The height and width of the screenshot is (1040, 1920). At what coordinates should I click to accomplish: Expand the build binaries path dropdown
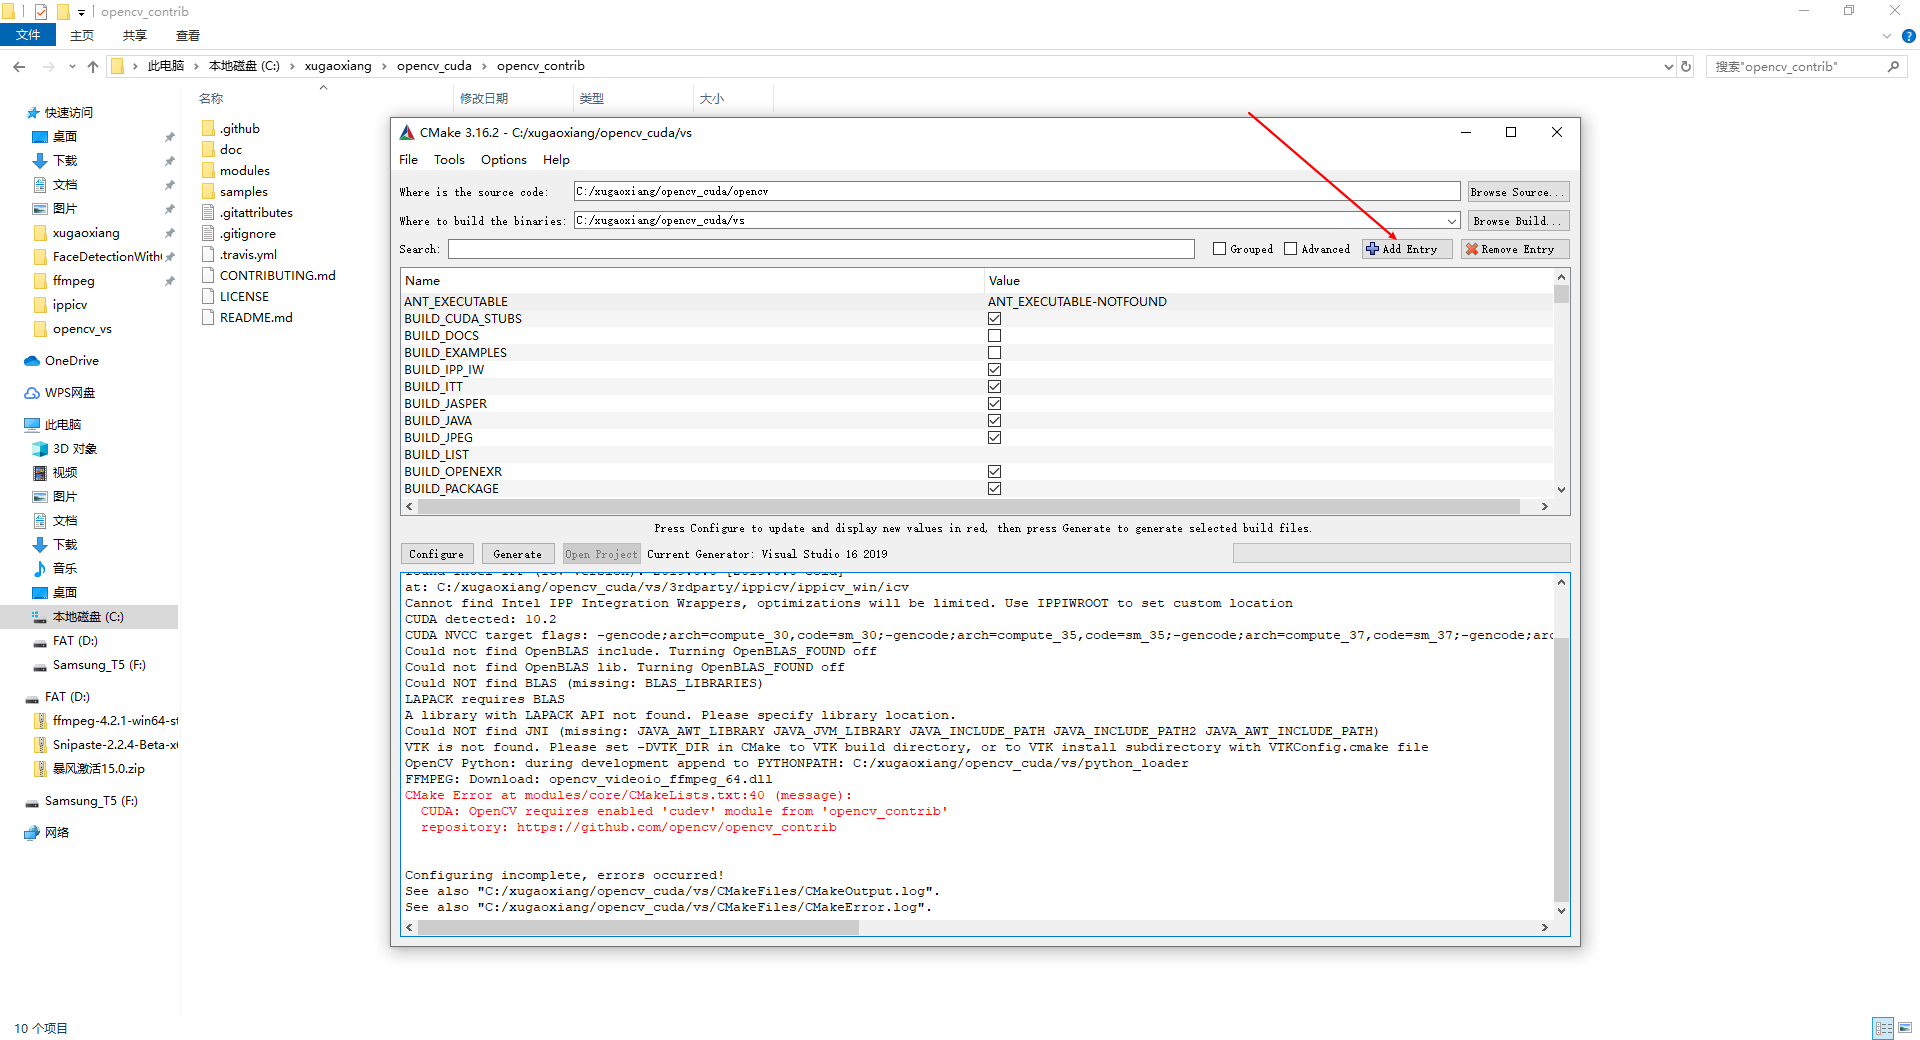click(x=1452, y=220)
